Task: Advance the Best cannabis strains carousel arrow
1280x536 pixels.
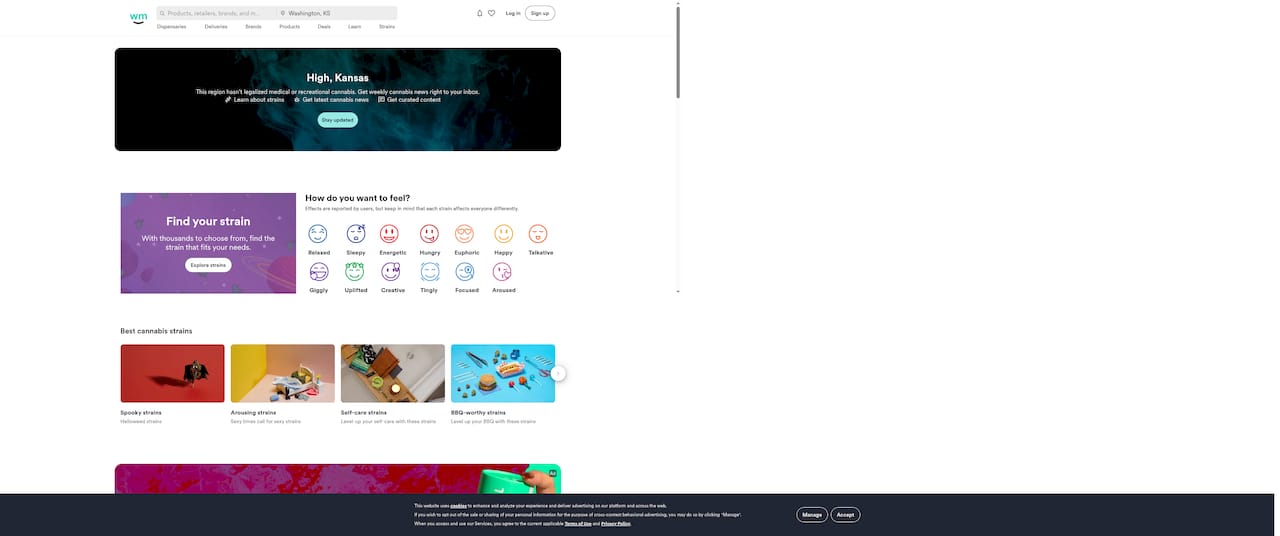Action: pos(558,373)
